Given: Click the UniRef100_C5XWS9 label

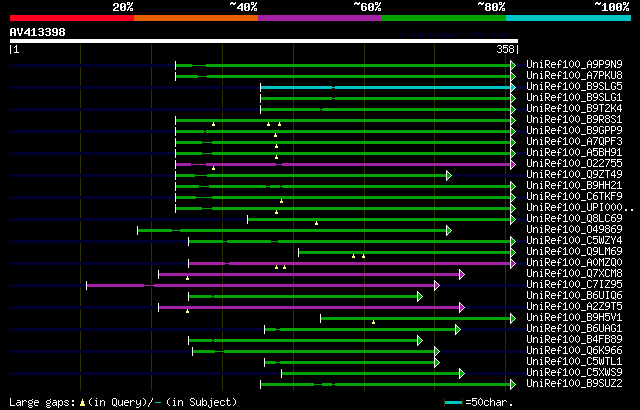Looking at the screenshot, I should (574, 373).
